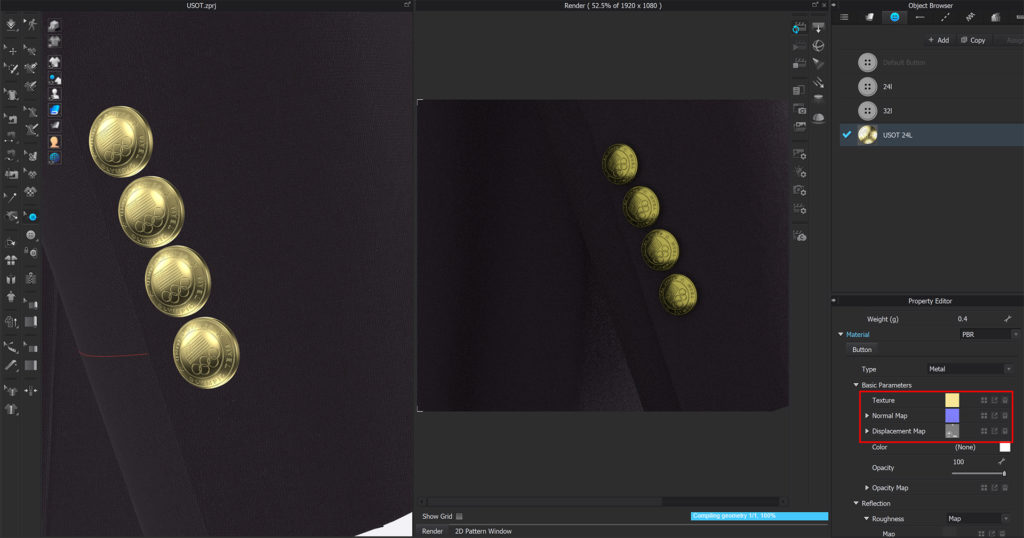Expand the Opacity Map options

[867, 488]
